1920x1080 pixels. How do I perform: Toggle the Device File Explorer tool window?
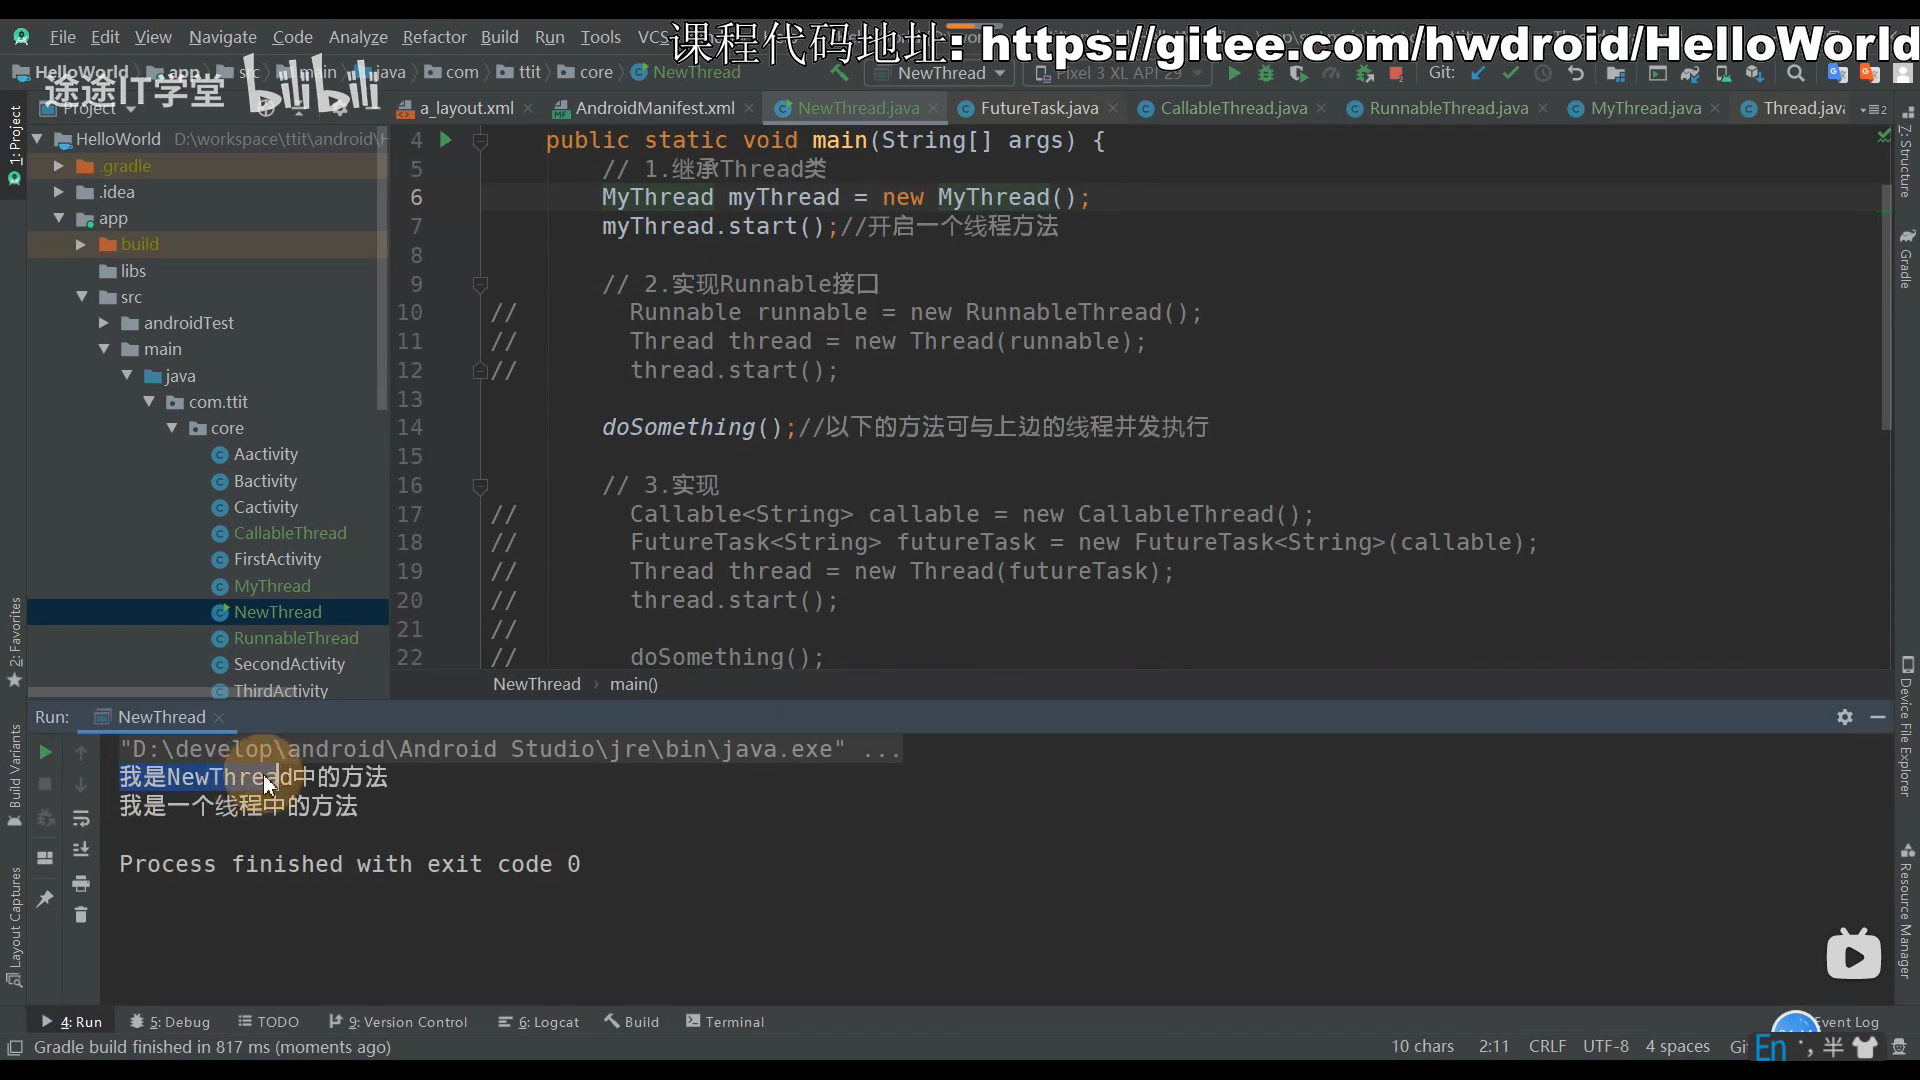click(x=1906, y=727)
